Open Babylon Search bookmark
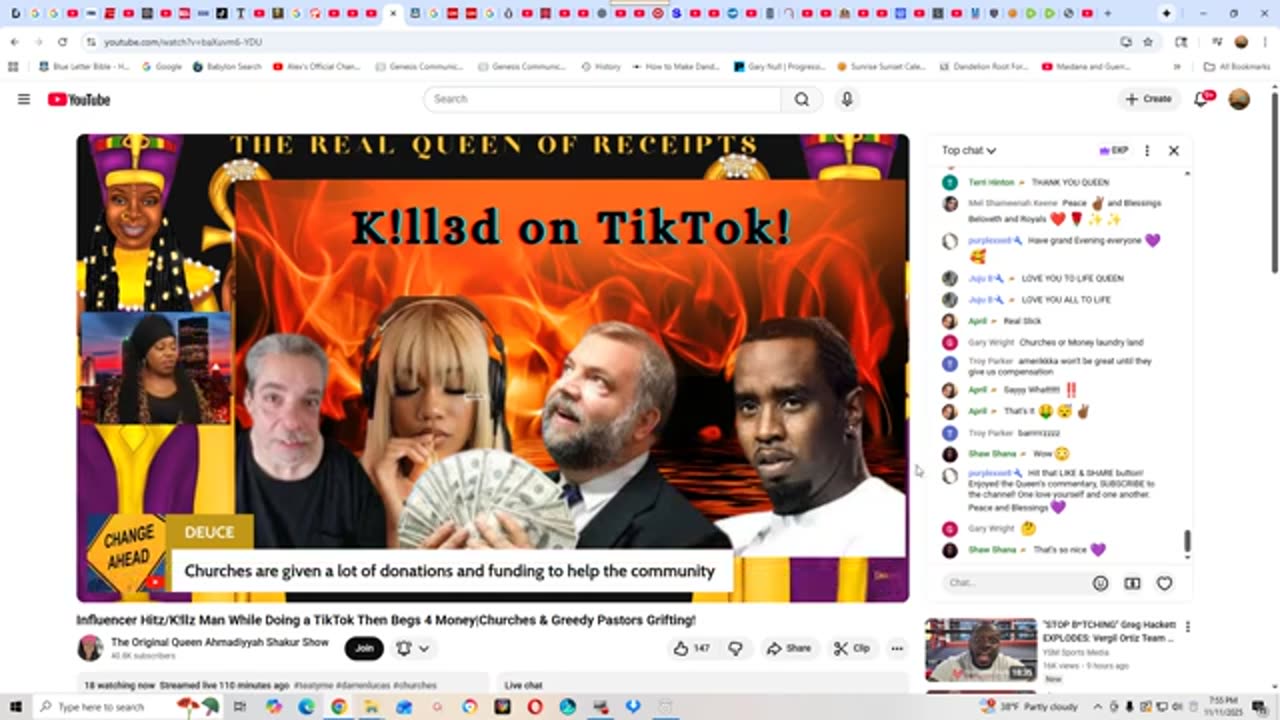This screenshot has height=720, width=1280. (x=227, y=66)
